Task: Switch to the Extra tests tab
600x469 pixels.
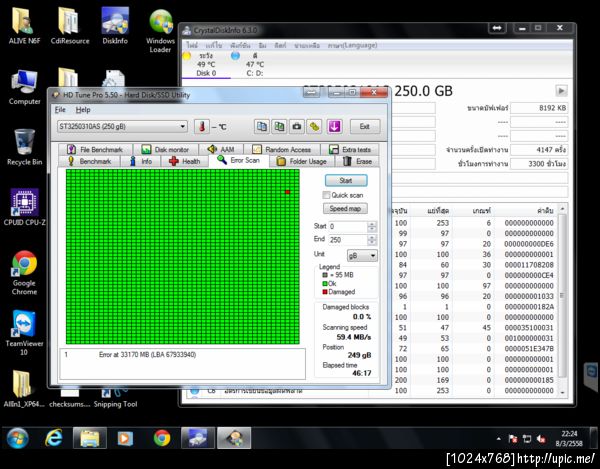Action: pyautogui.click(x=350, y=150)
